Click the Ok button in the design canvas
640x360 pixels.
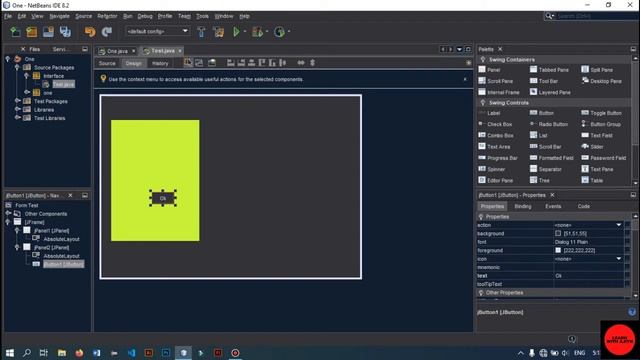(x=163, y=198)
